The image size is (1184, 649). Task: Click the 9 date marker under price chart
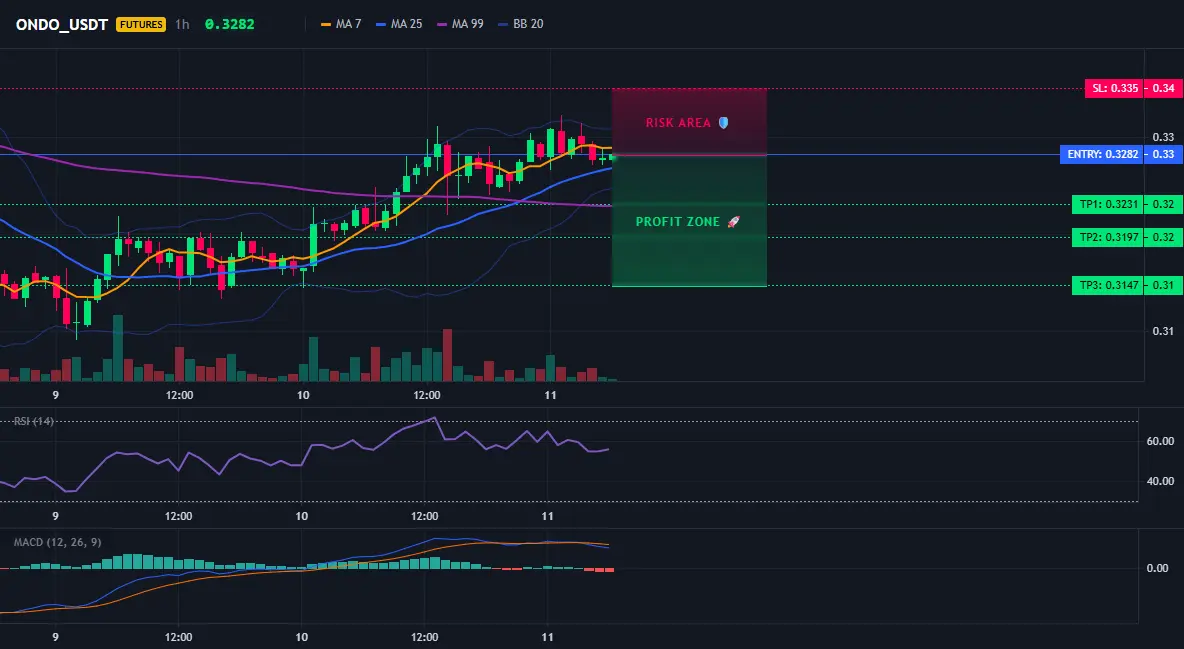(56, 395)
